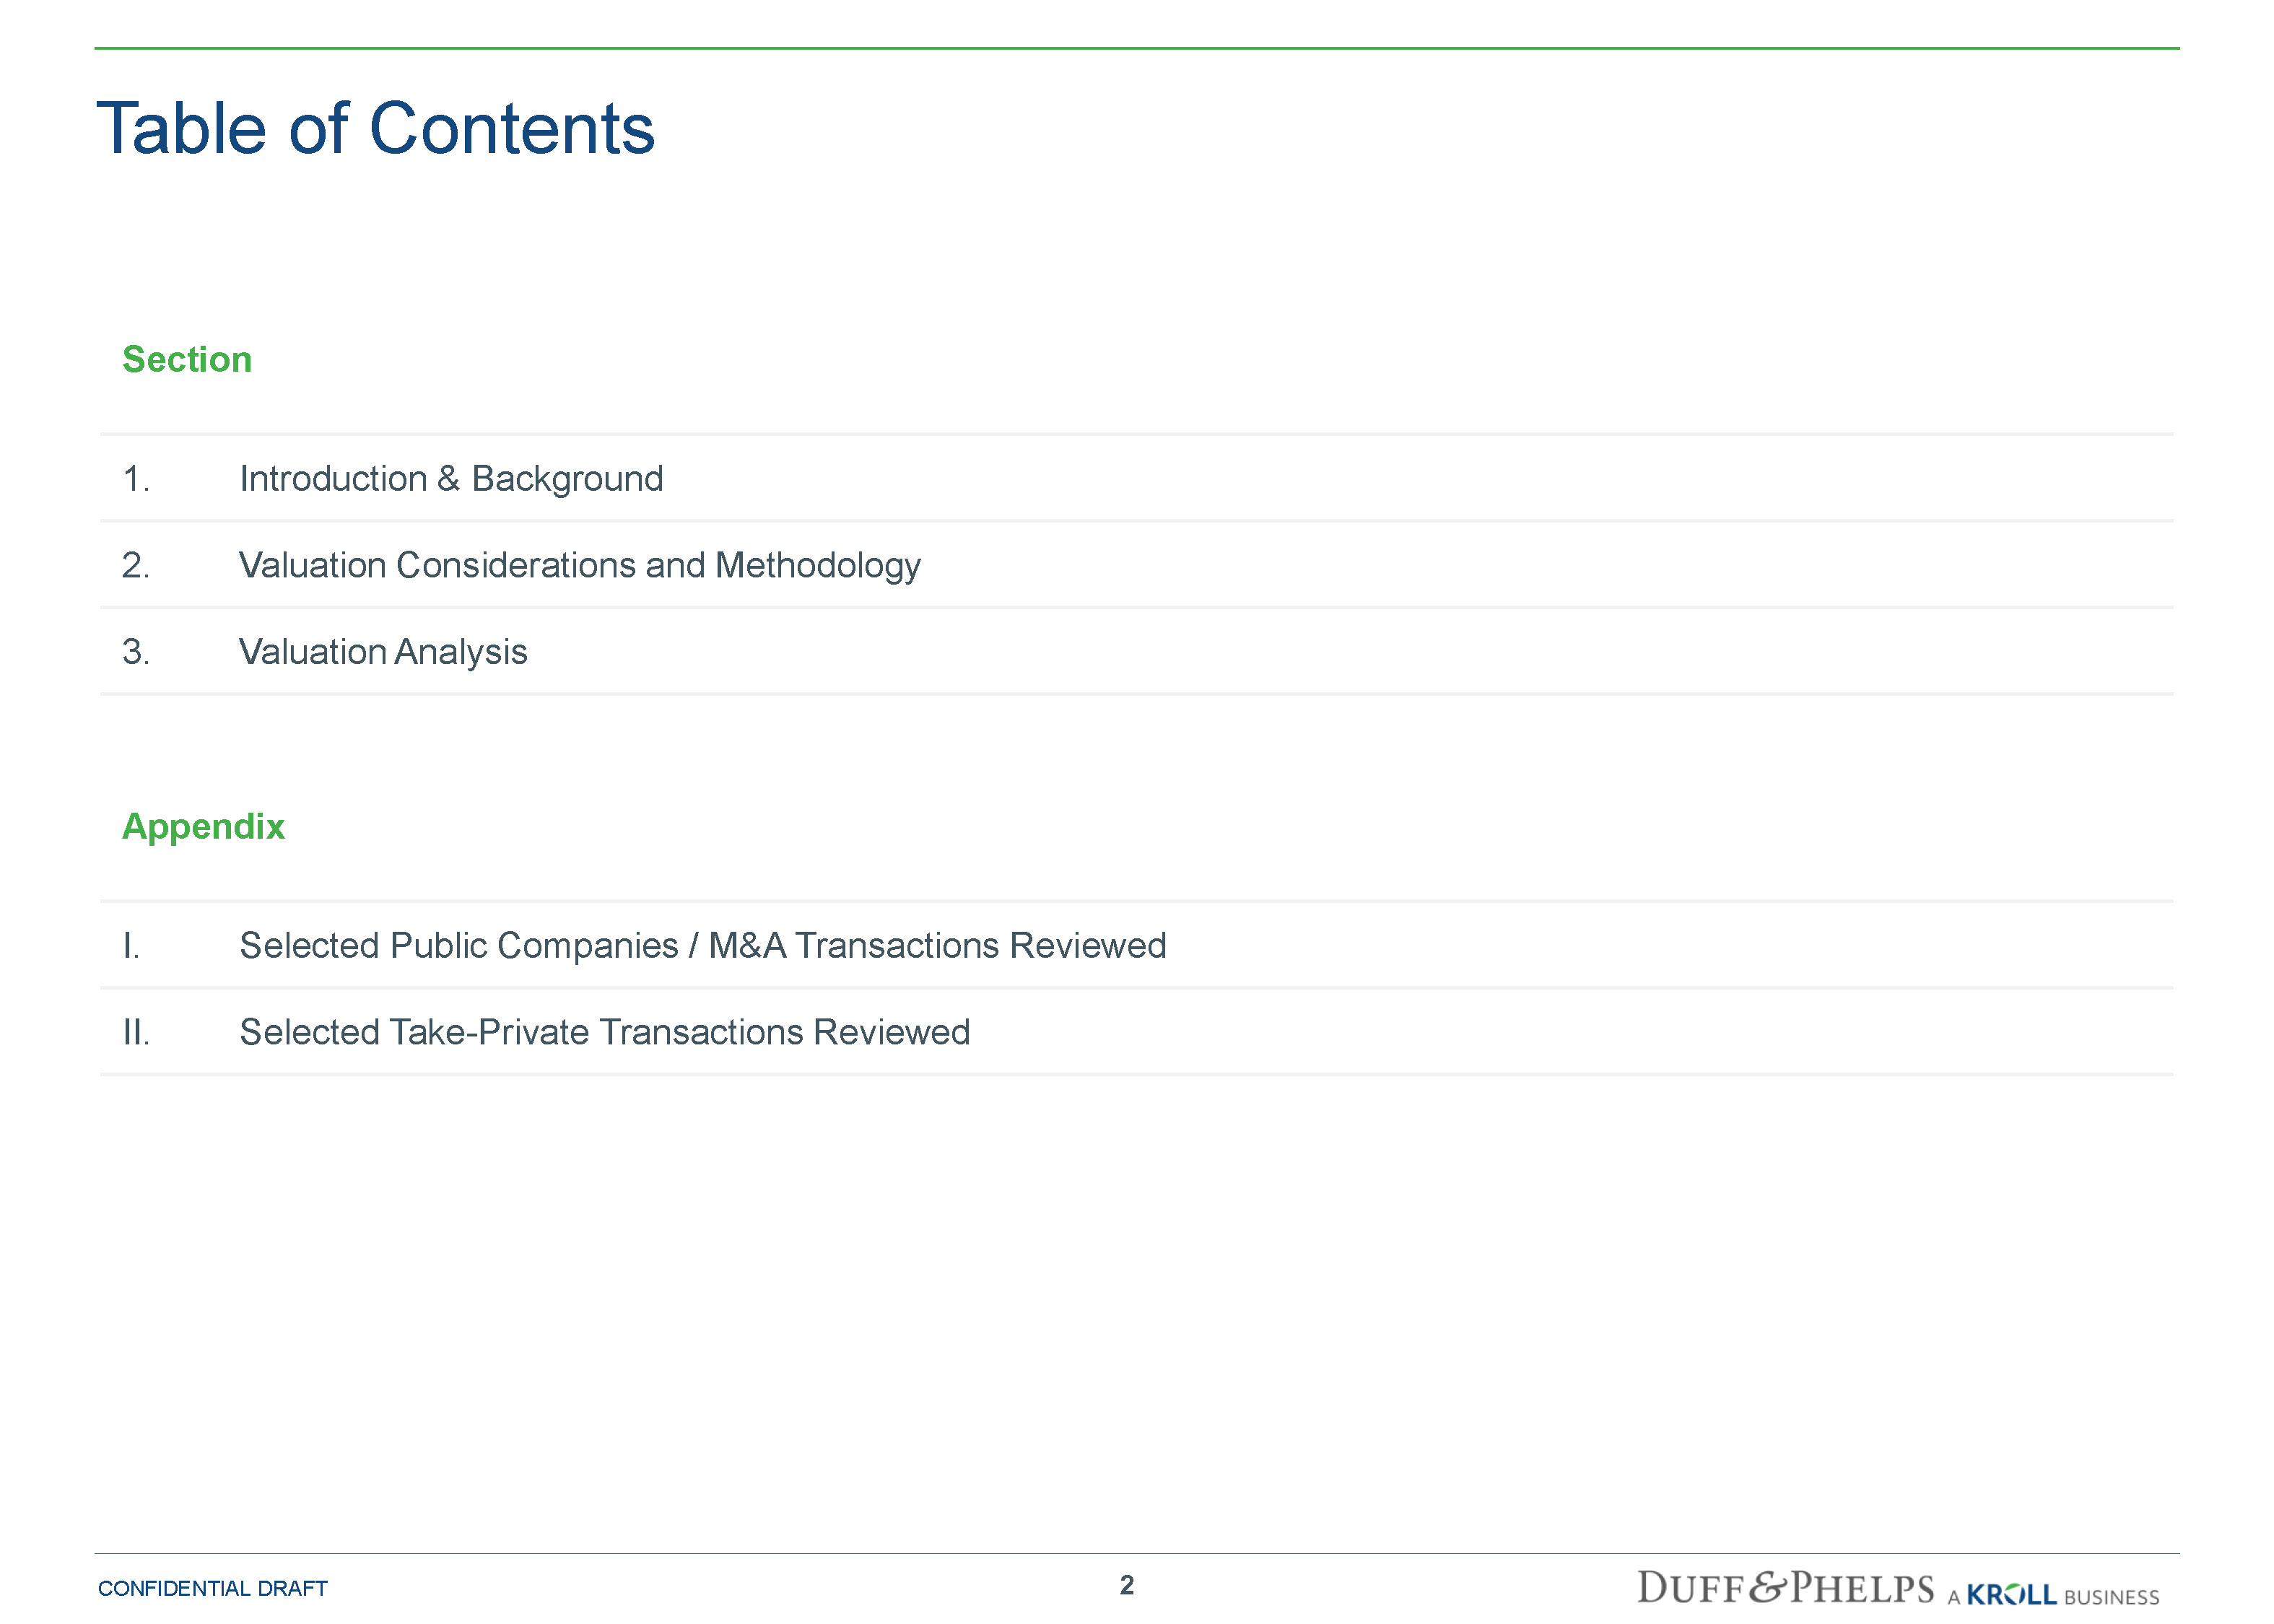
Task: Click 'CONFIDENTIAL DRAFT' footer text
Action: click(212, 1589)
